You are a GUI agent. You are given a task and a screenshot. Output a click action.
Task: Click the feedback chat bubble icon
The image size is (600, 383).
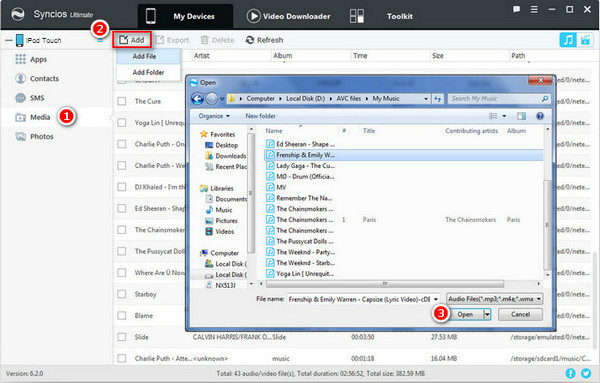[x=516, y=10]
